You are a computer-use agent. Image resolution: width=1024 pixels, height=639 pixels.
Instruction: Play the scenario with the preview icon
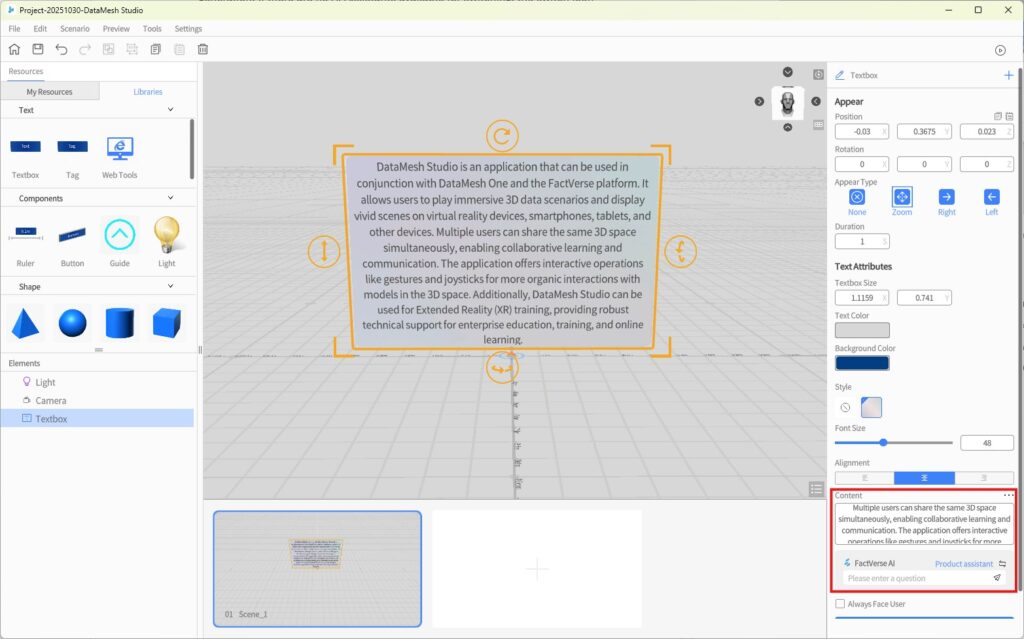pyautogui.click(x=1000, y=50)
